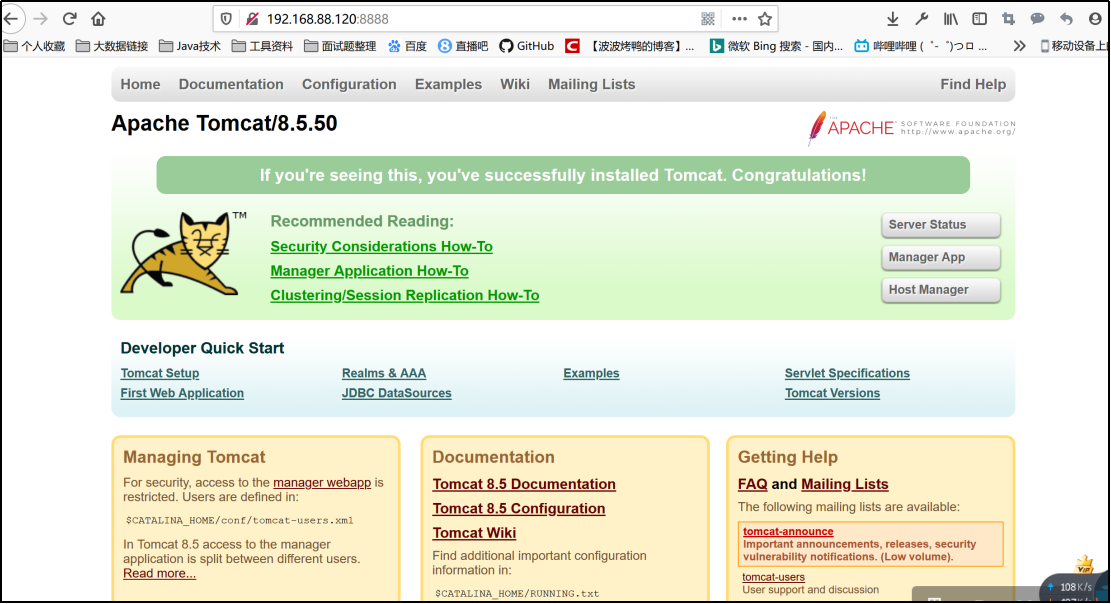Open the Servlet Specifications link
The height and width of the screenshot is (604, 1111).
click(847, 374)
